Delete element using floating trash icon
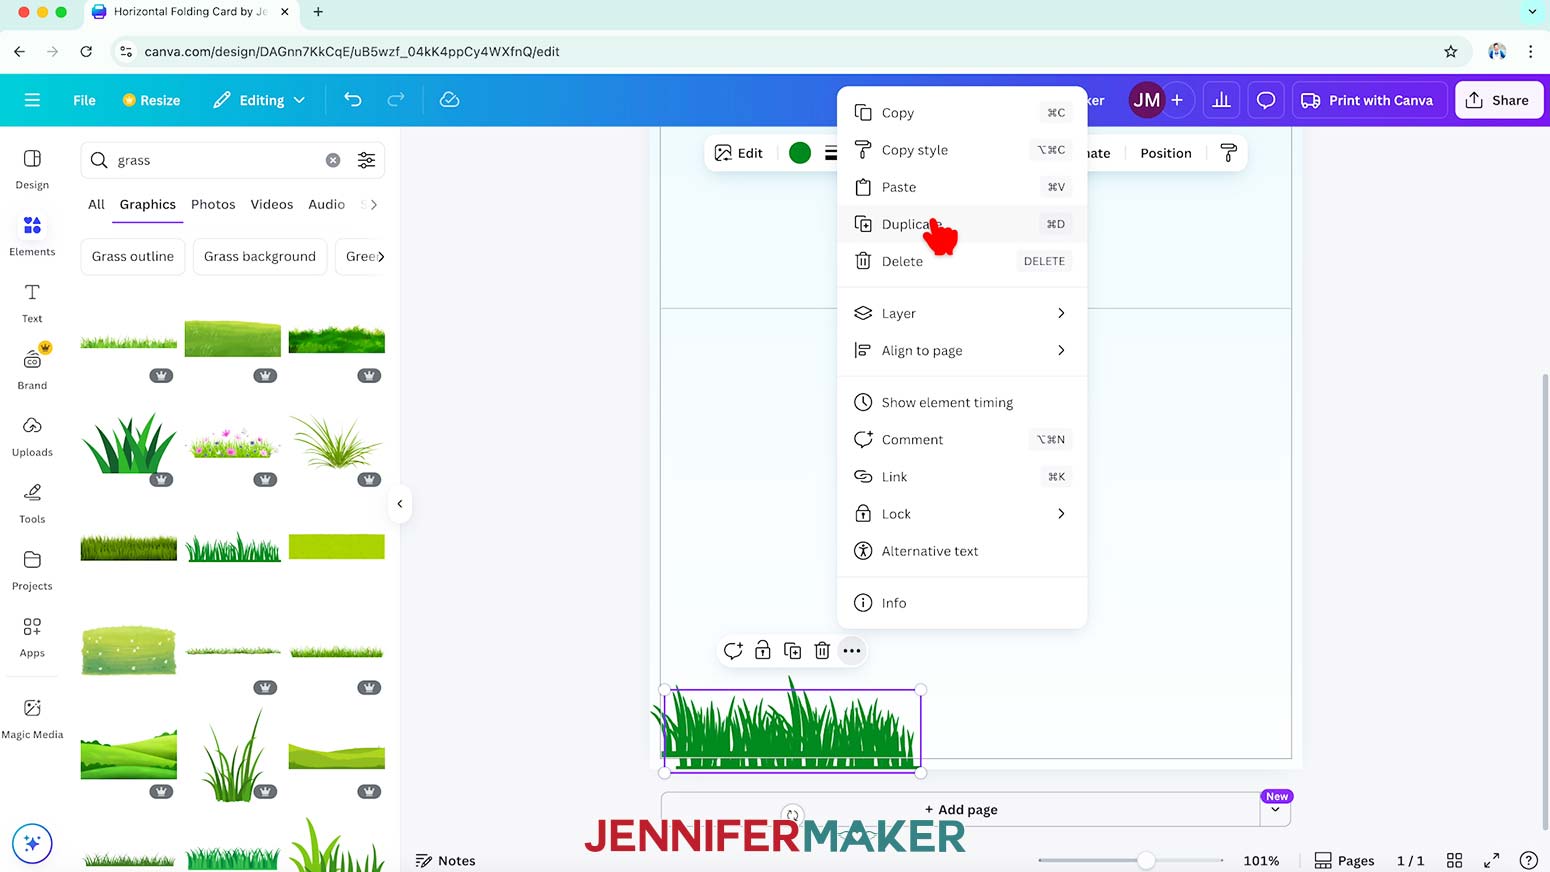The width and height of the screenshot is (1550, 872). tap(822, 651)
